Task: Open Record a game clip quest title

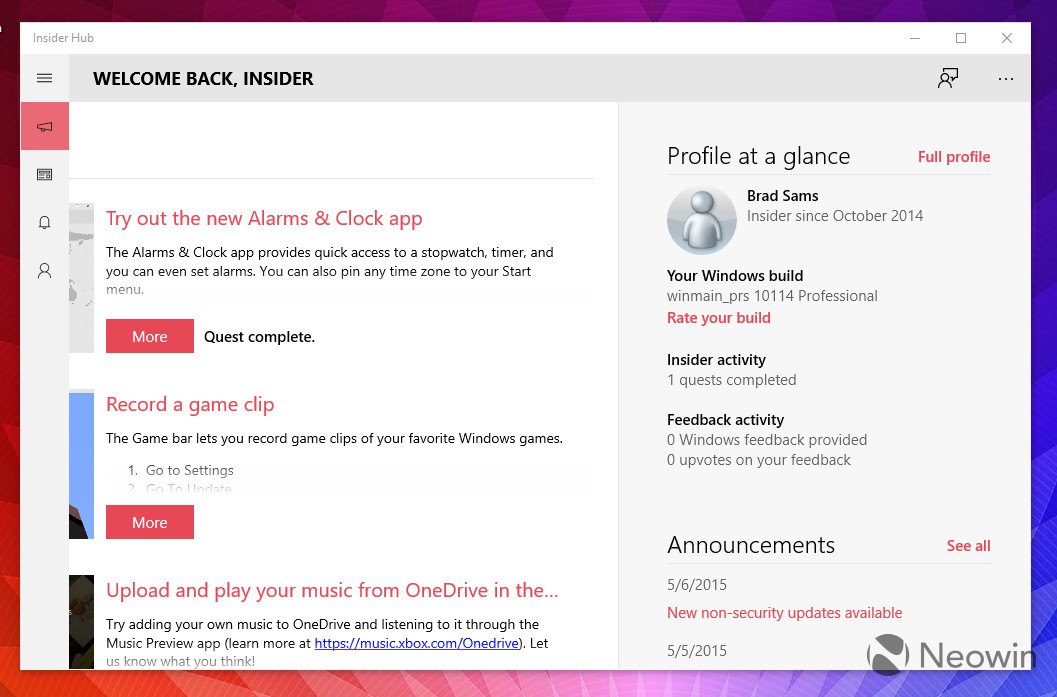Action: (x=190, y=404)
